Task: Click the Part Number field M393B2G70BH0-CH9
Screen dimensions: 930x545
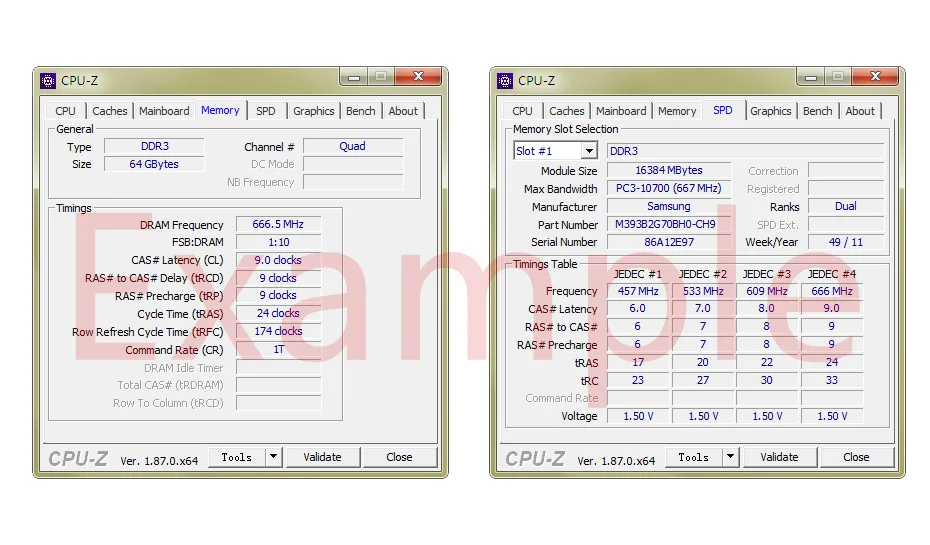Action: click(669, 224)
